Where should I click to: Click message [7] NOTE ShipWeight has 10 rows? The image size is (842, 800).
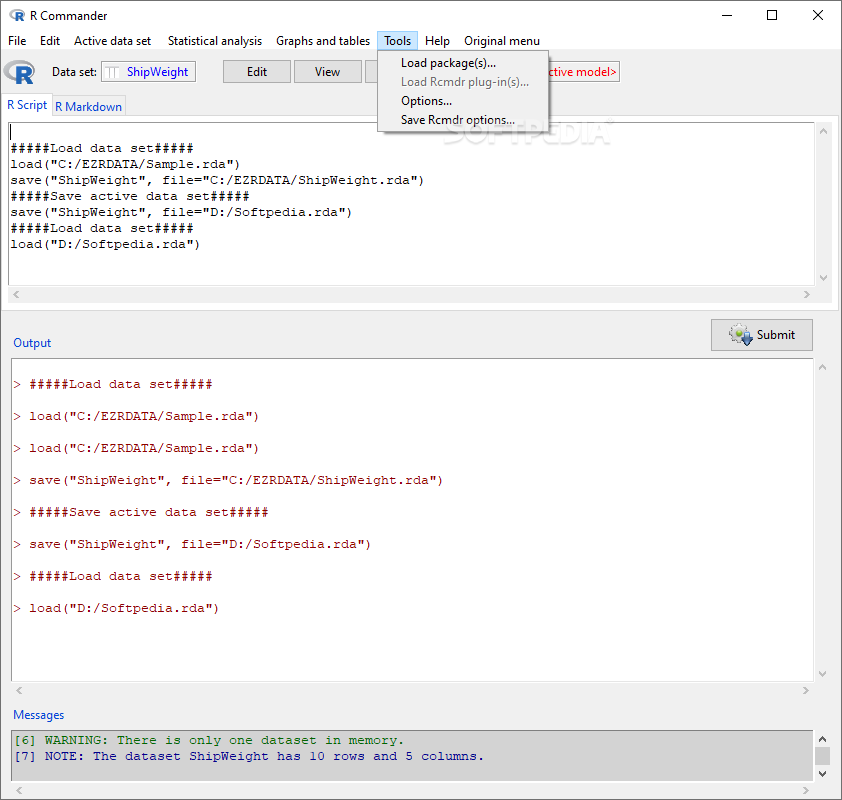249,757
